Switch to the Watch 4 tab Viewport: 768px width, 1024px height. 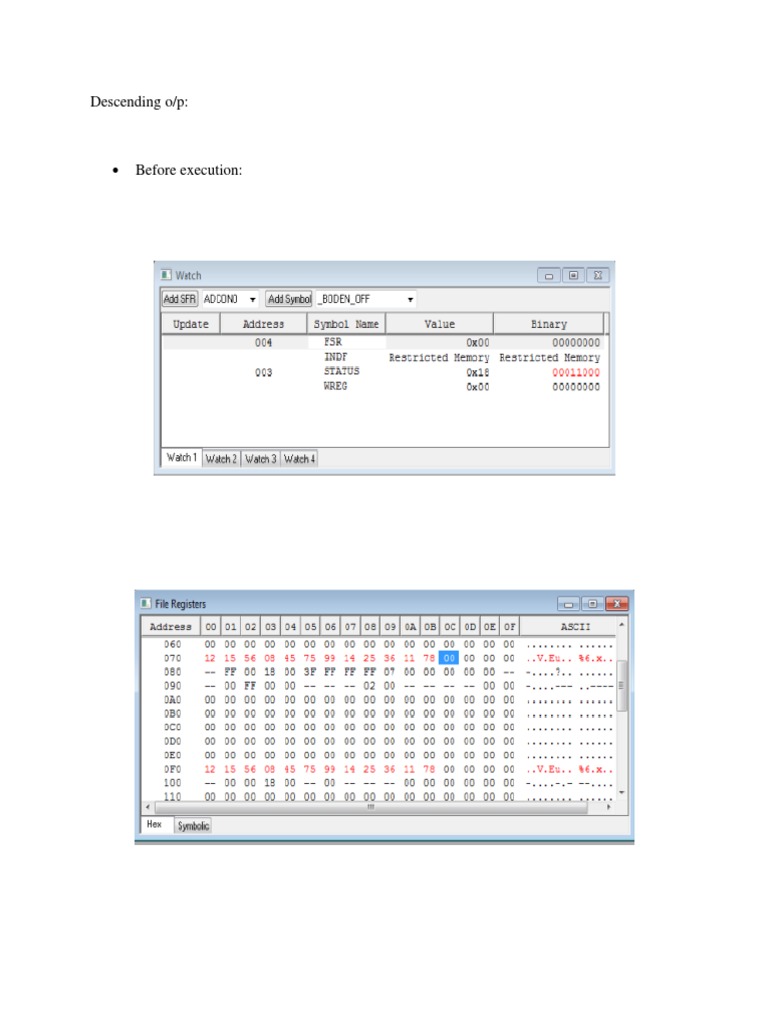pos(300,459)
